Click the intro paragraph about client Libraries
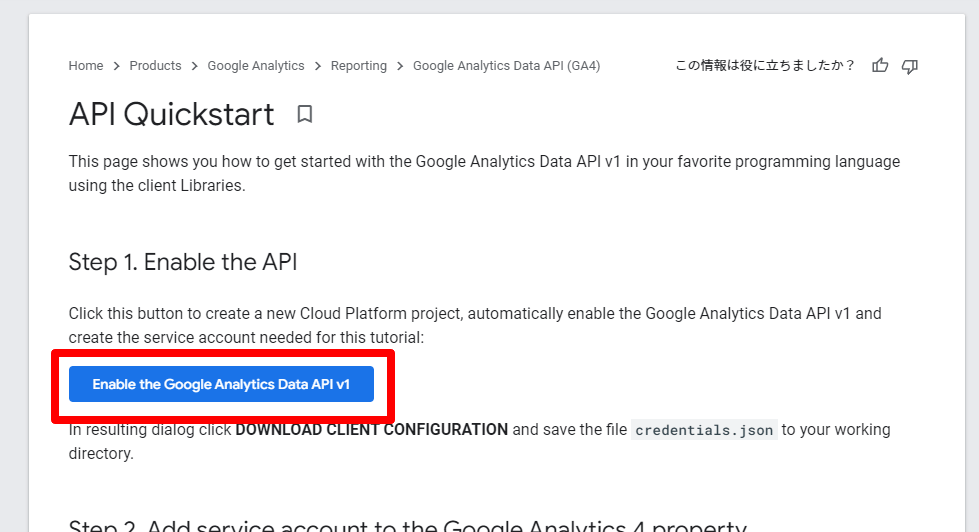Image resolution: width=979 pixels, height=532 pixels. coord(484,173)
